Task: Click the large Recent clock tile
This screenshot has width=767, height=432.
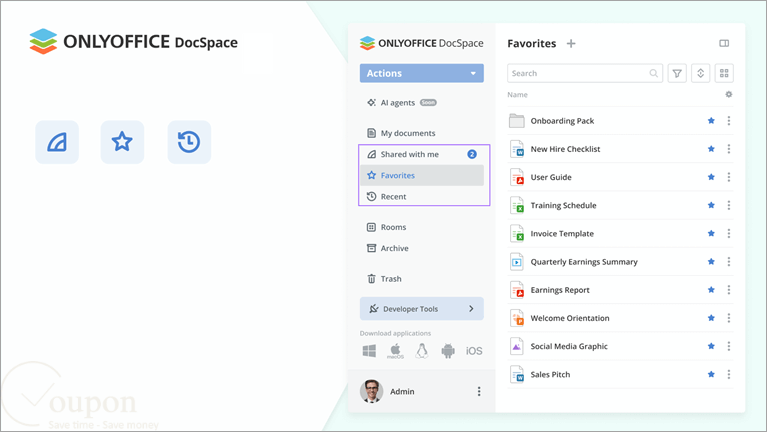Action: 189,142
